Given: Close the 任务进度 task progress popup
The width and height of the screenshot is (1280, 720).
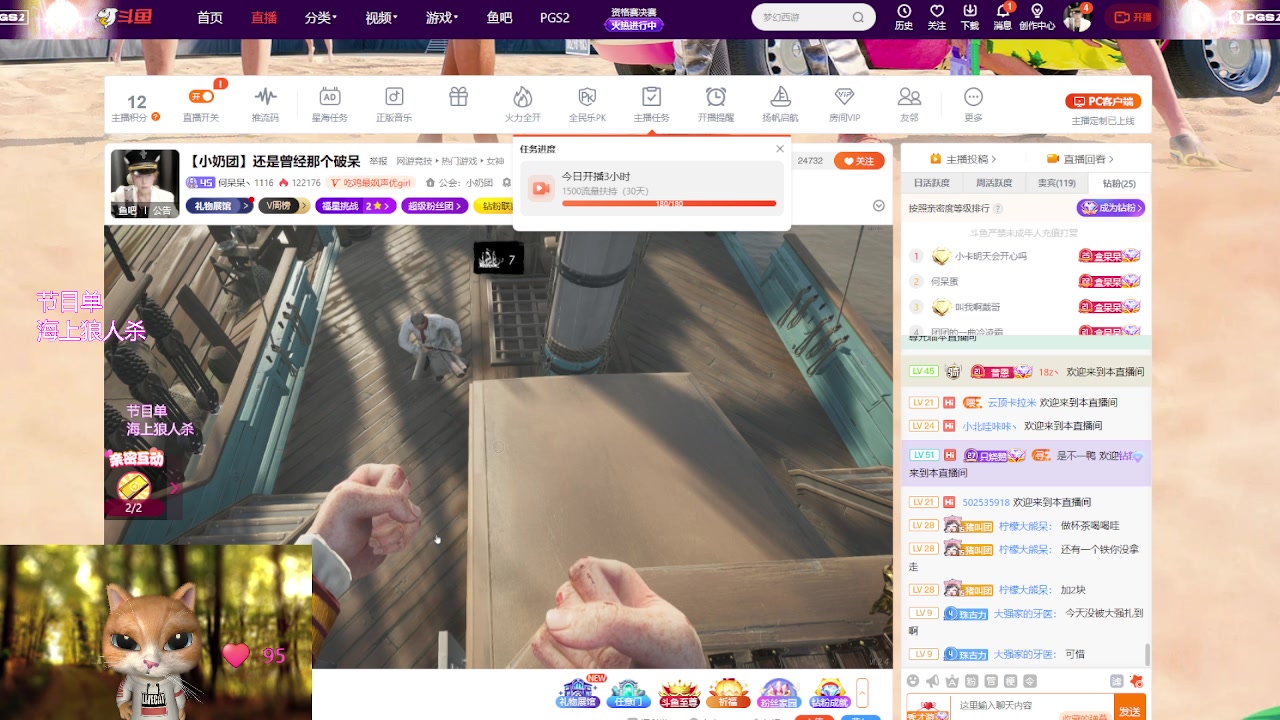Looking at the screenshot, I should pyautogui.click(x=780, y=149).
